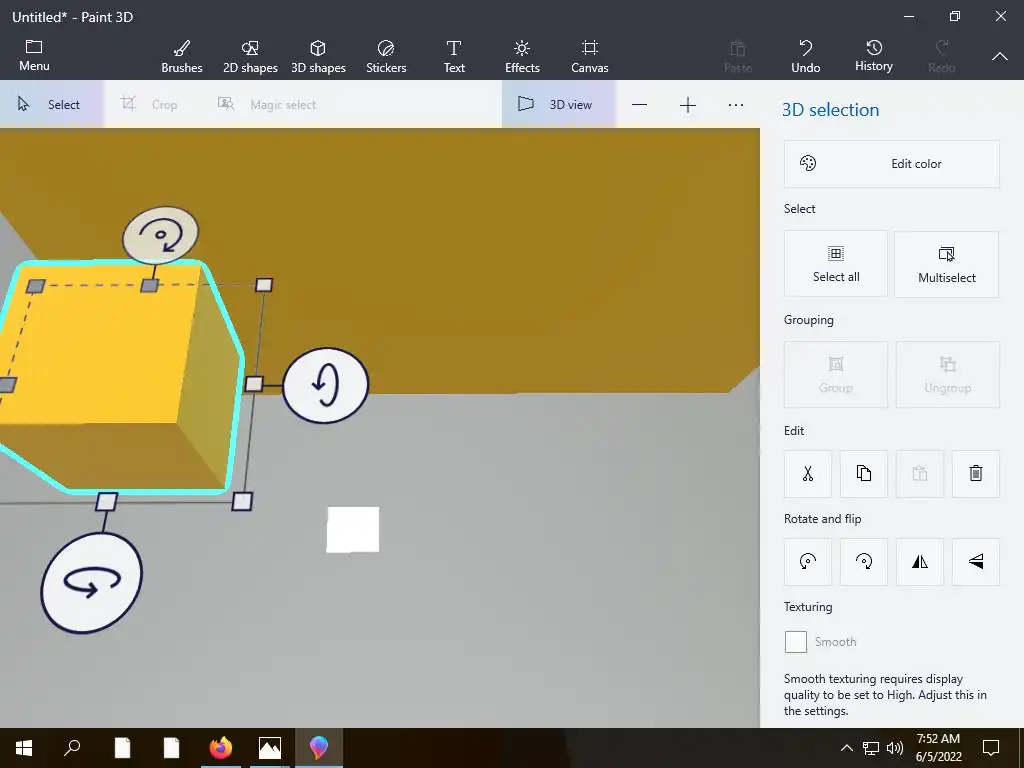
Task: Click the top-right corner resize handle
Action: 264,285
